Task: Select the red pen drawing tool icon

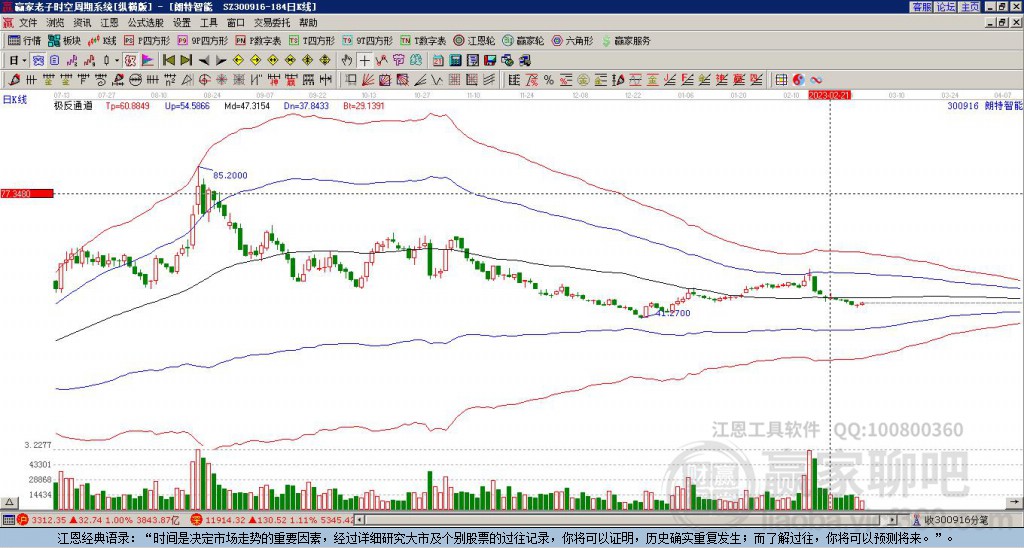Action: (x=14, y=80)
